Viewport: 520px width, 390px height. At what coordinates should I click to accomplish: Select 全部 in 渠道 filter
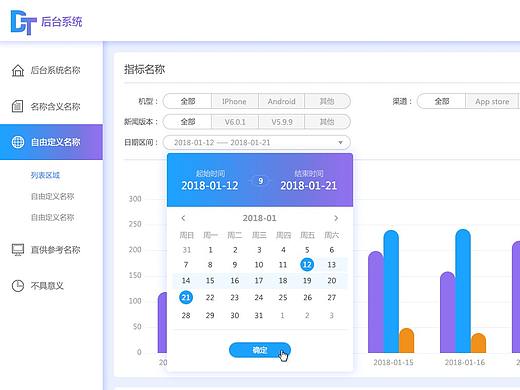(x=442, y=101)
